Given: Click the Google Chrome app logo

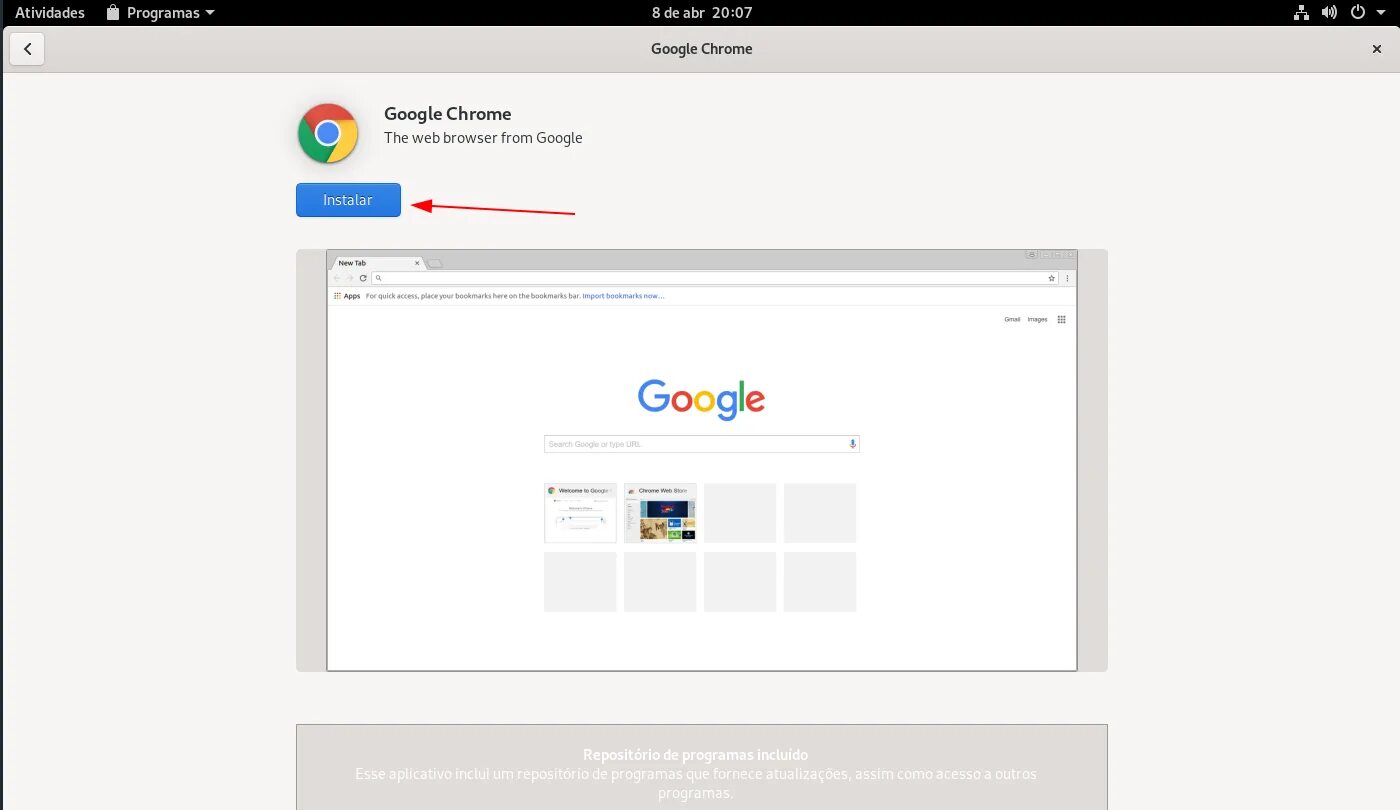Looking at the screenshot, I should (328, 133).
